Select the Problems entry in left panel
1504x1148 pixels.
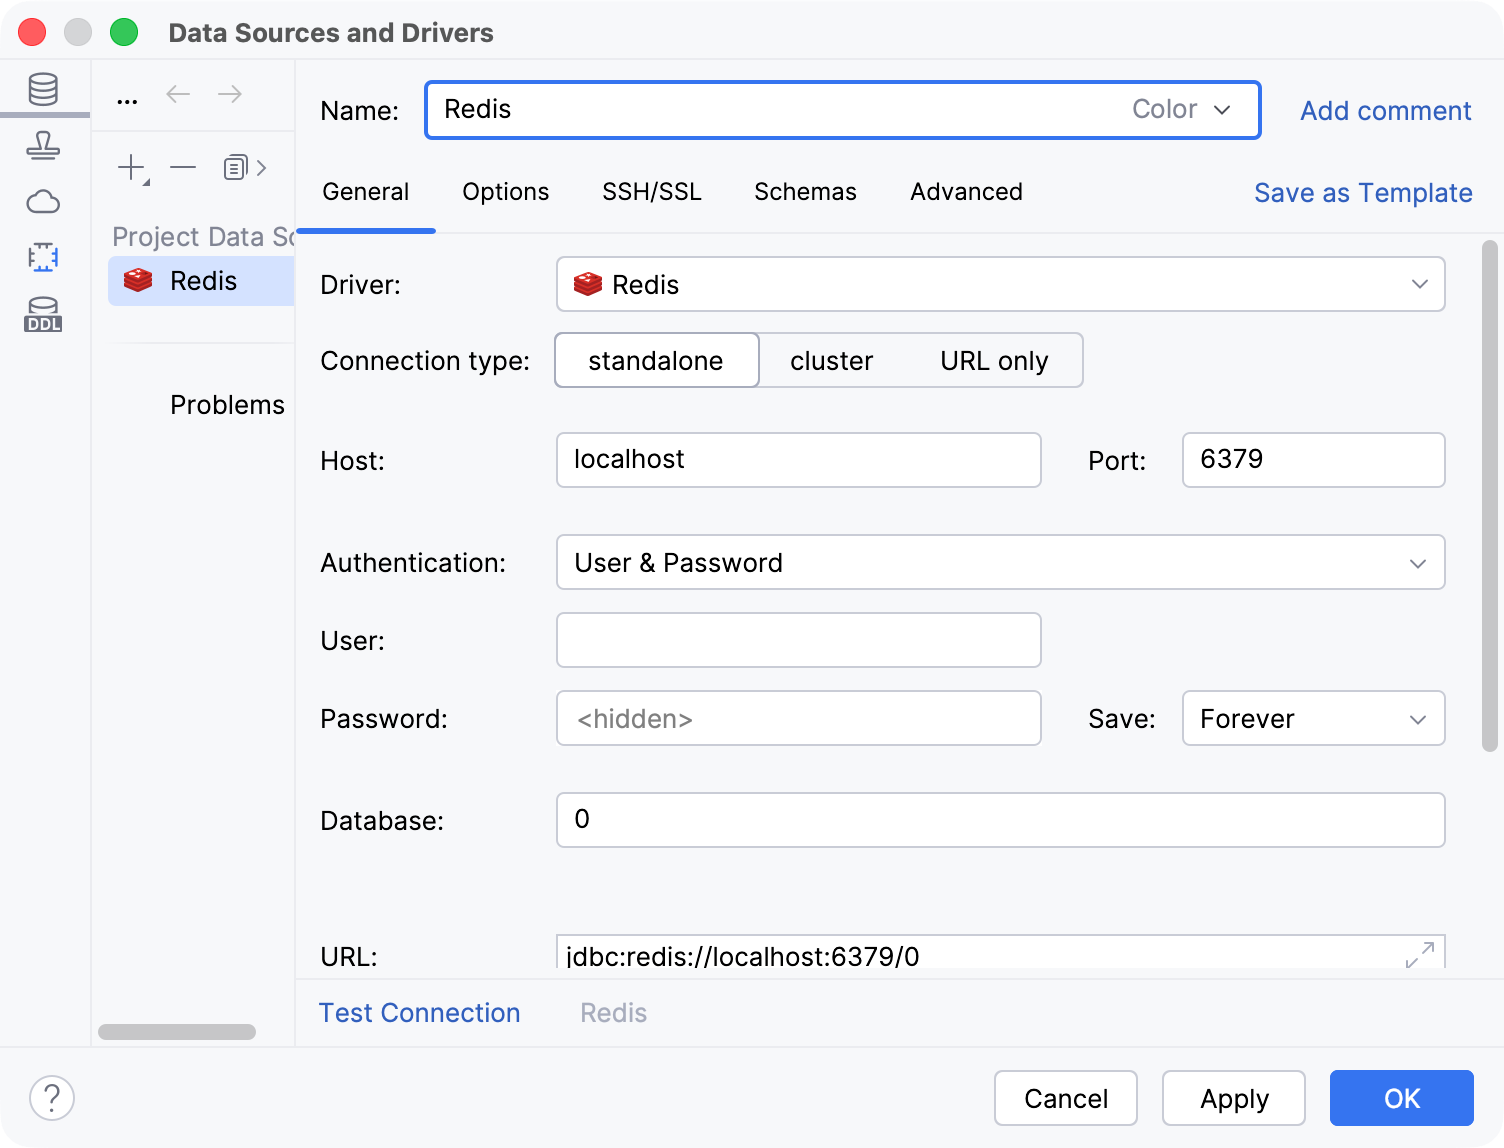coord(227,405)
